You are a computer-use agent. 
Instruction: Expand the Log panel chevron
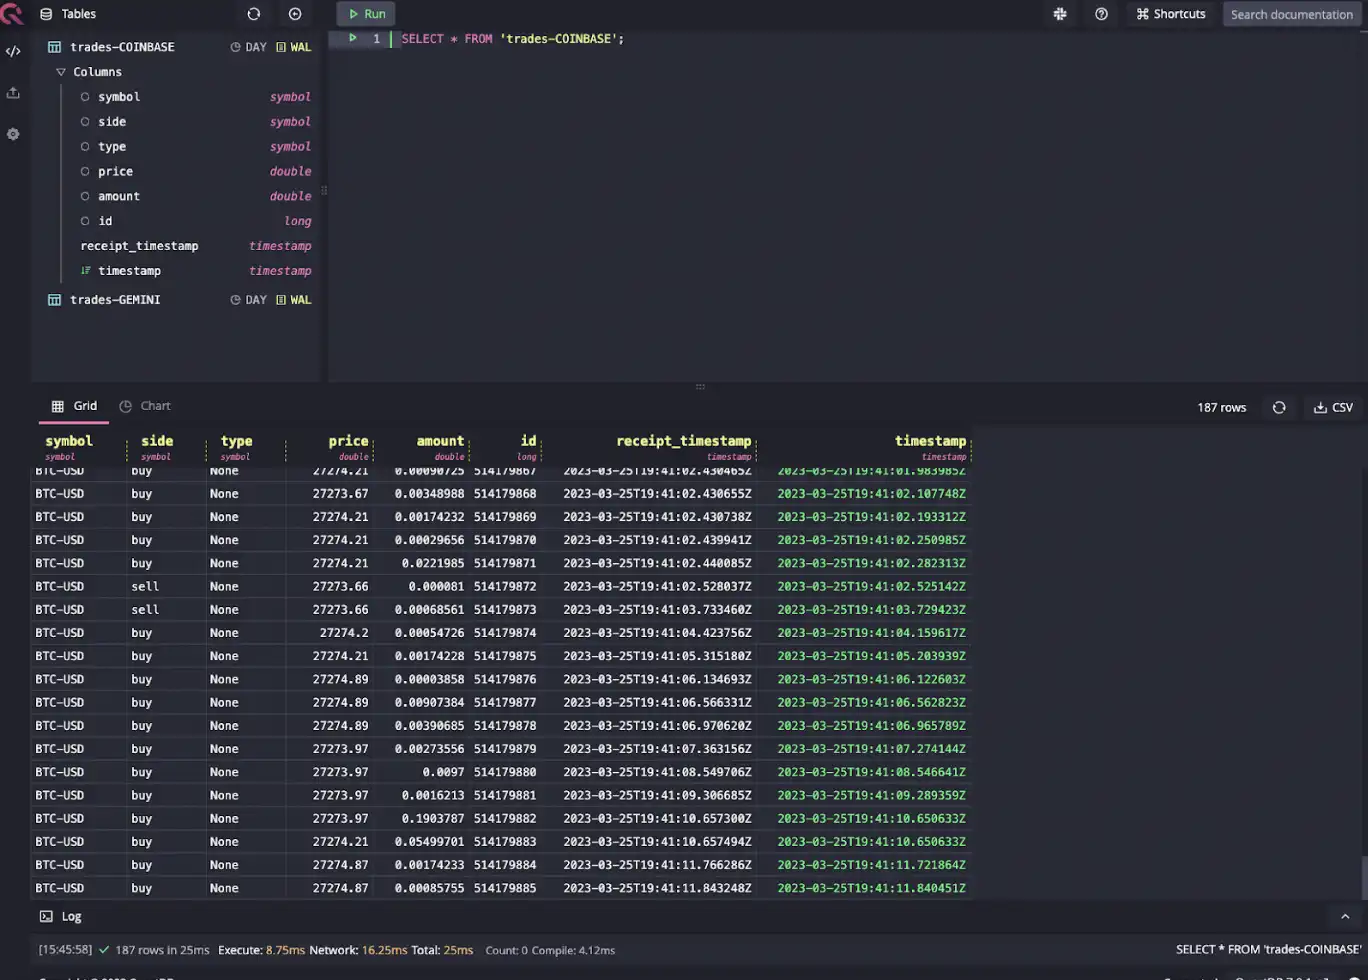pos(1345,916)
